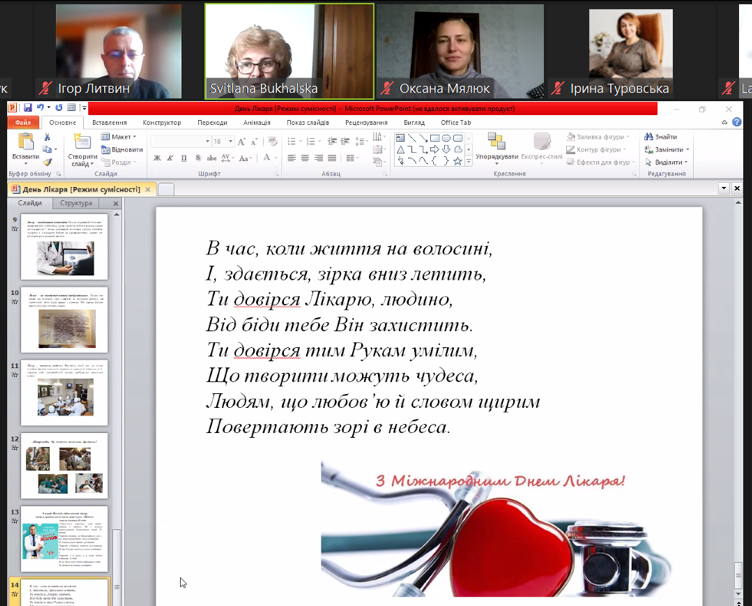Viewport: 752px width, 606px height.
Task: Select the Oval shape in shapes gallery
Action: (x=446, y=138)
